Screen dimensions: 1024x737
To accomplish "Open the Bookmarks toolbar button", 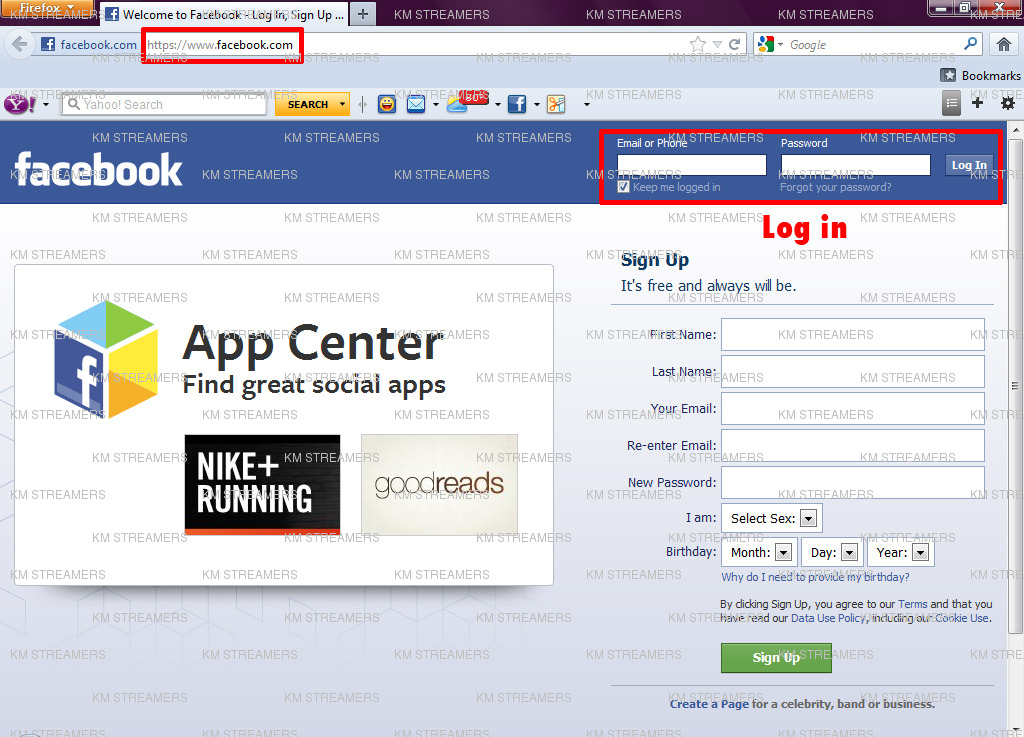I will coord(980,76).
